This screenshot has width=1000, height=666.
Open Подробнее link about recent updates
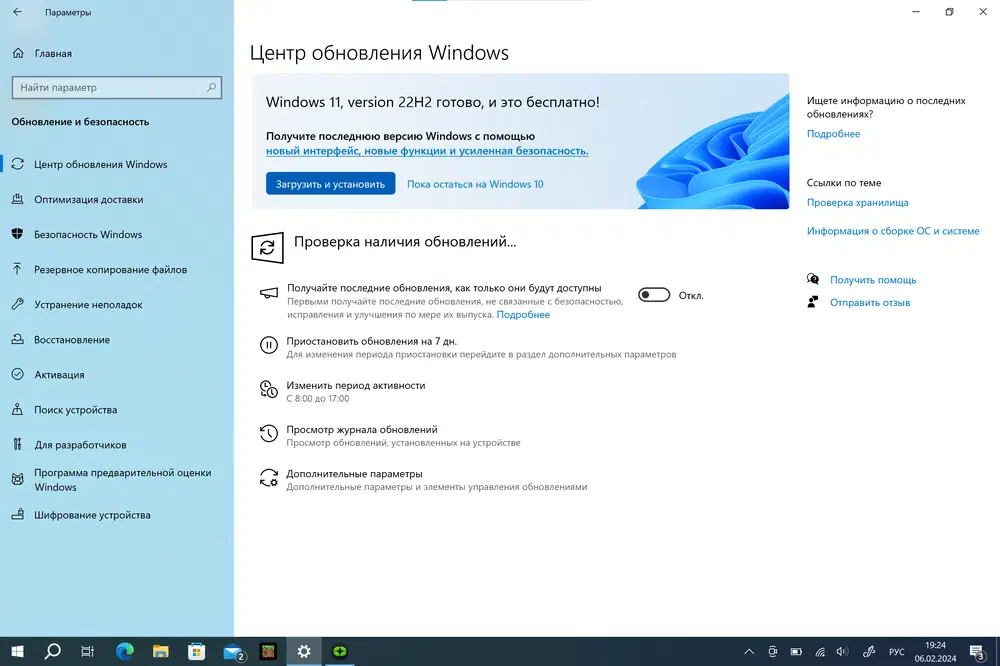[x=833, y=133]
